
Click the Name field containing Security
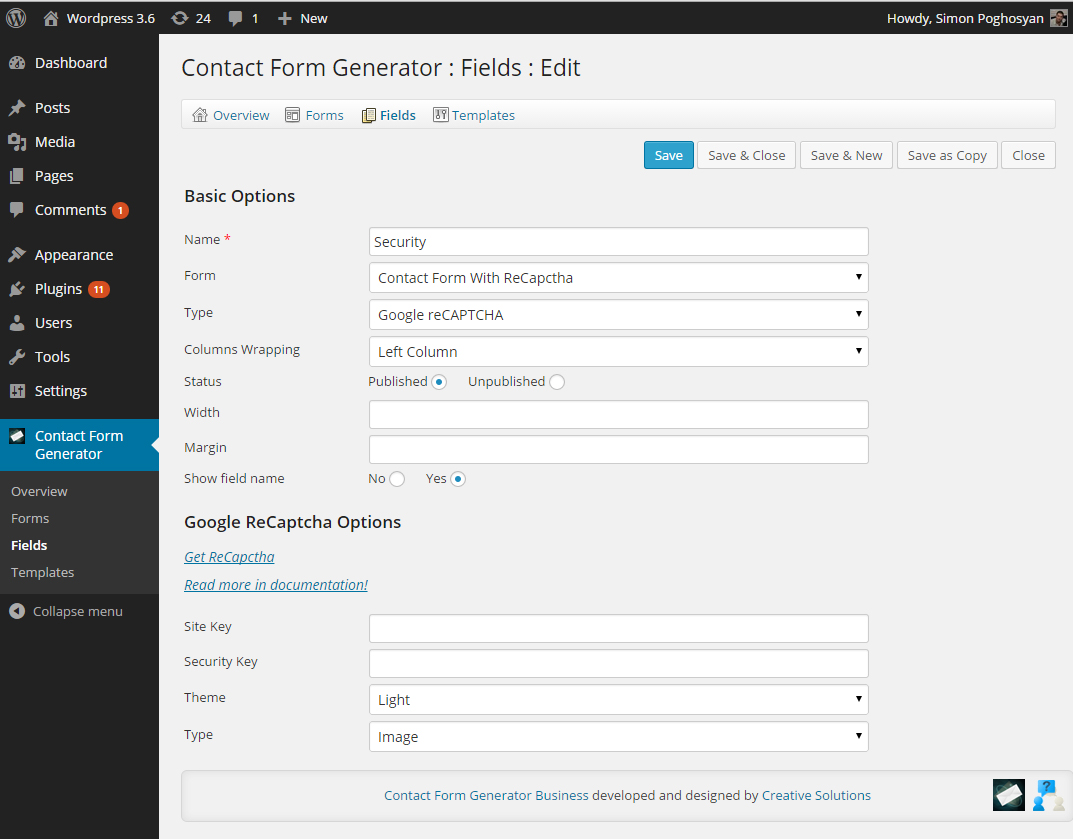[619, 242]
